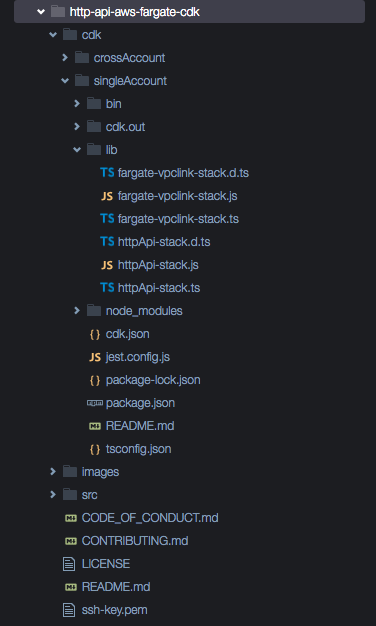The image size is (376, 626).
Task: Click JS icon beside jest.config.js
Action: click(95, 357)
